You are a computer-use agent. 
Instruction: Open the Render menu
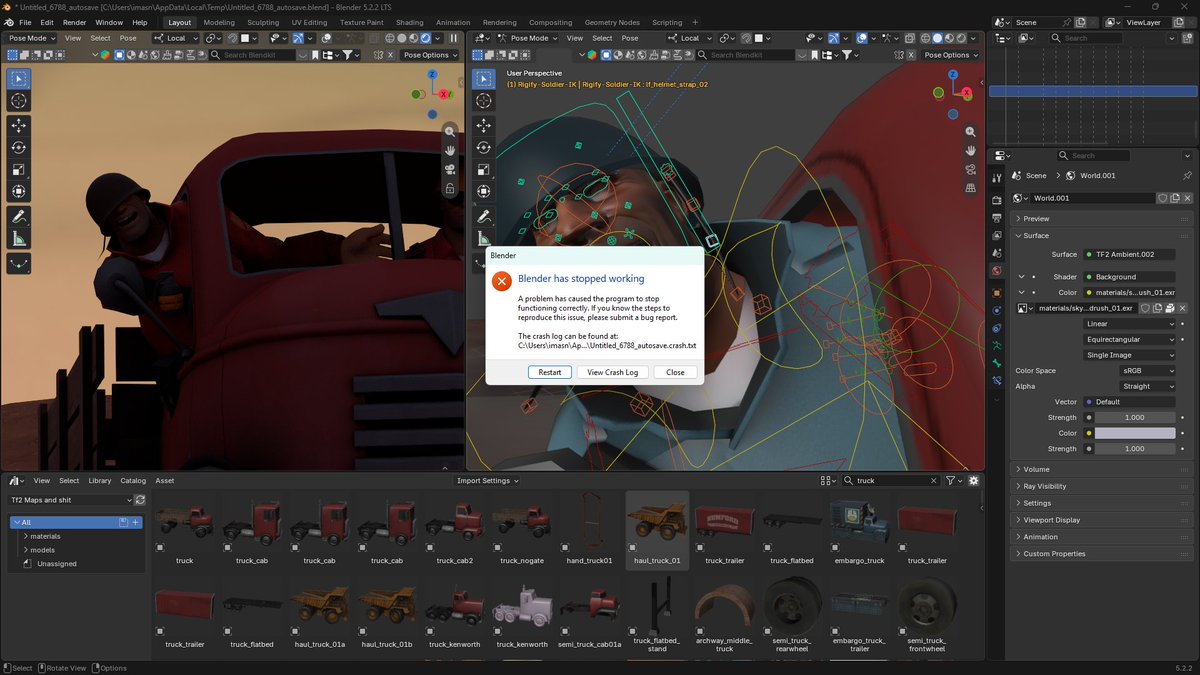point(74,22)
